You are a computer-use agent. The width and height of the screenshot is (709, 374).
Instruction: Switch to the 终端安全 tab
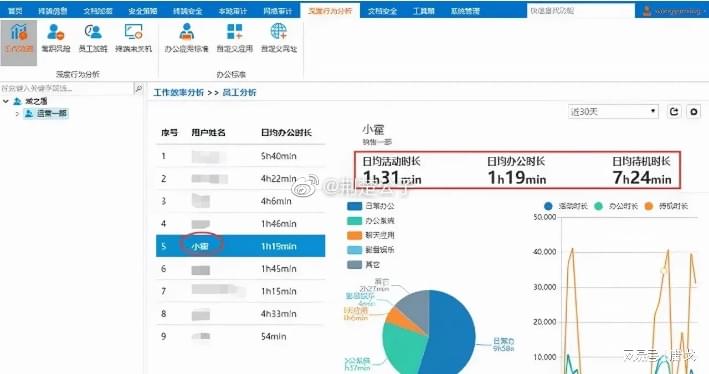188,11
